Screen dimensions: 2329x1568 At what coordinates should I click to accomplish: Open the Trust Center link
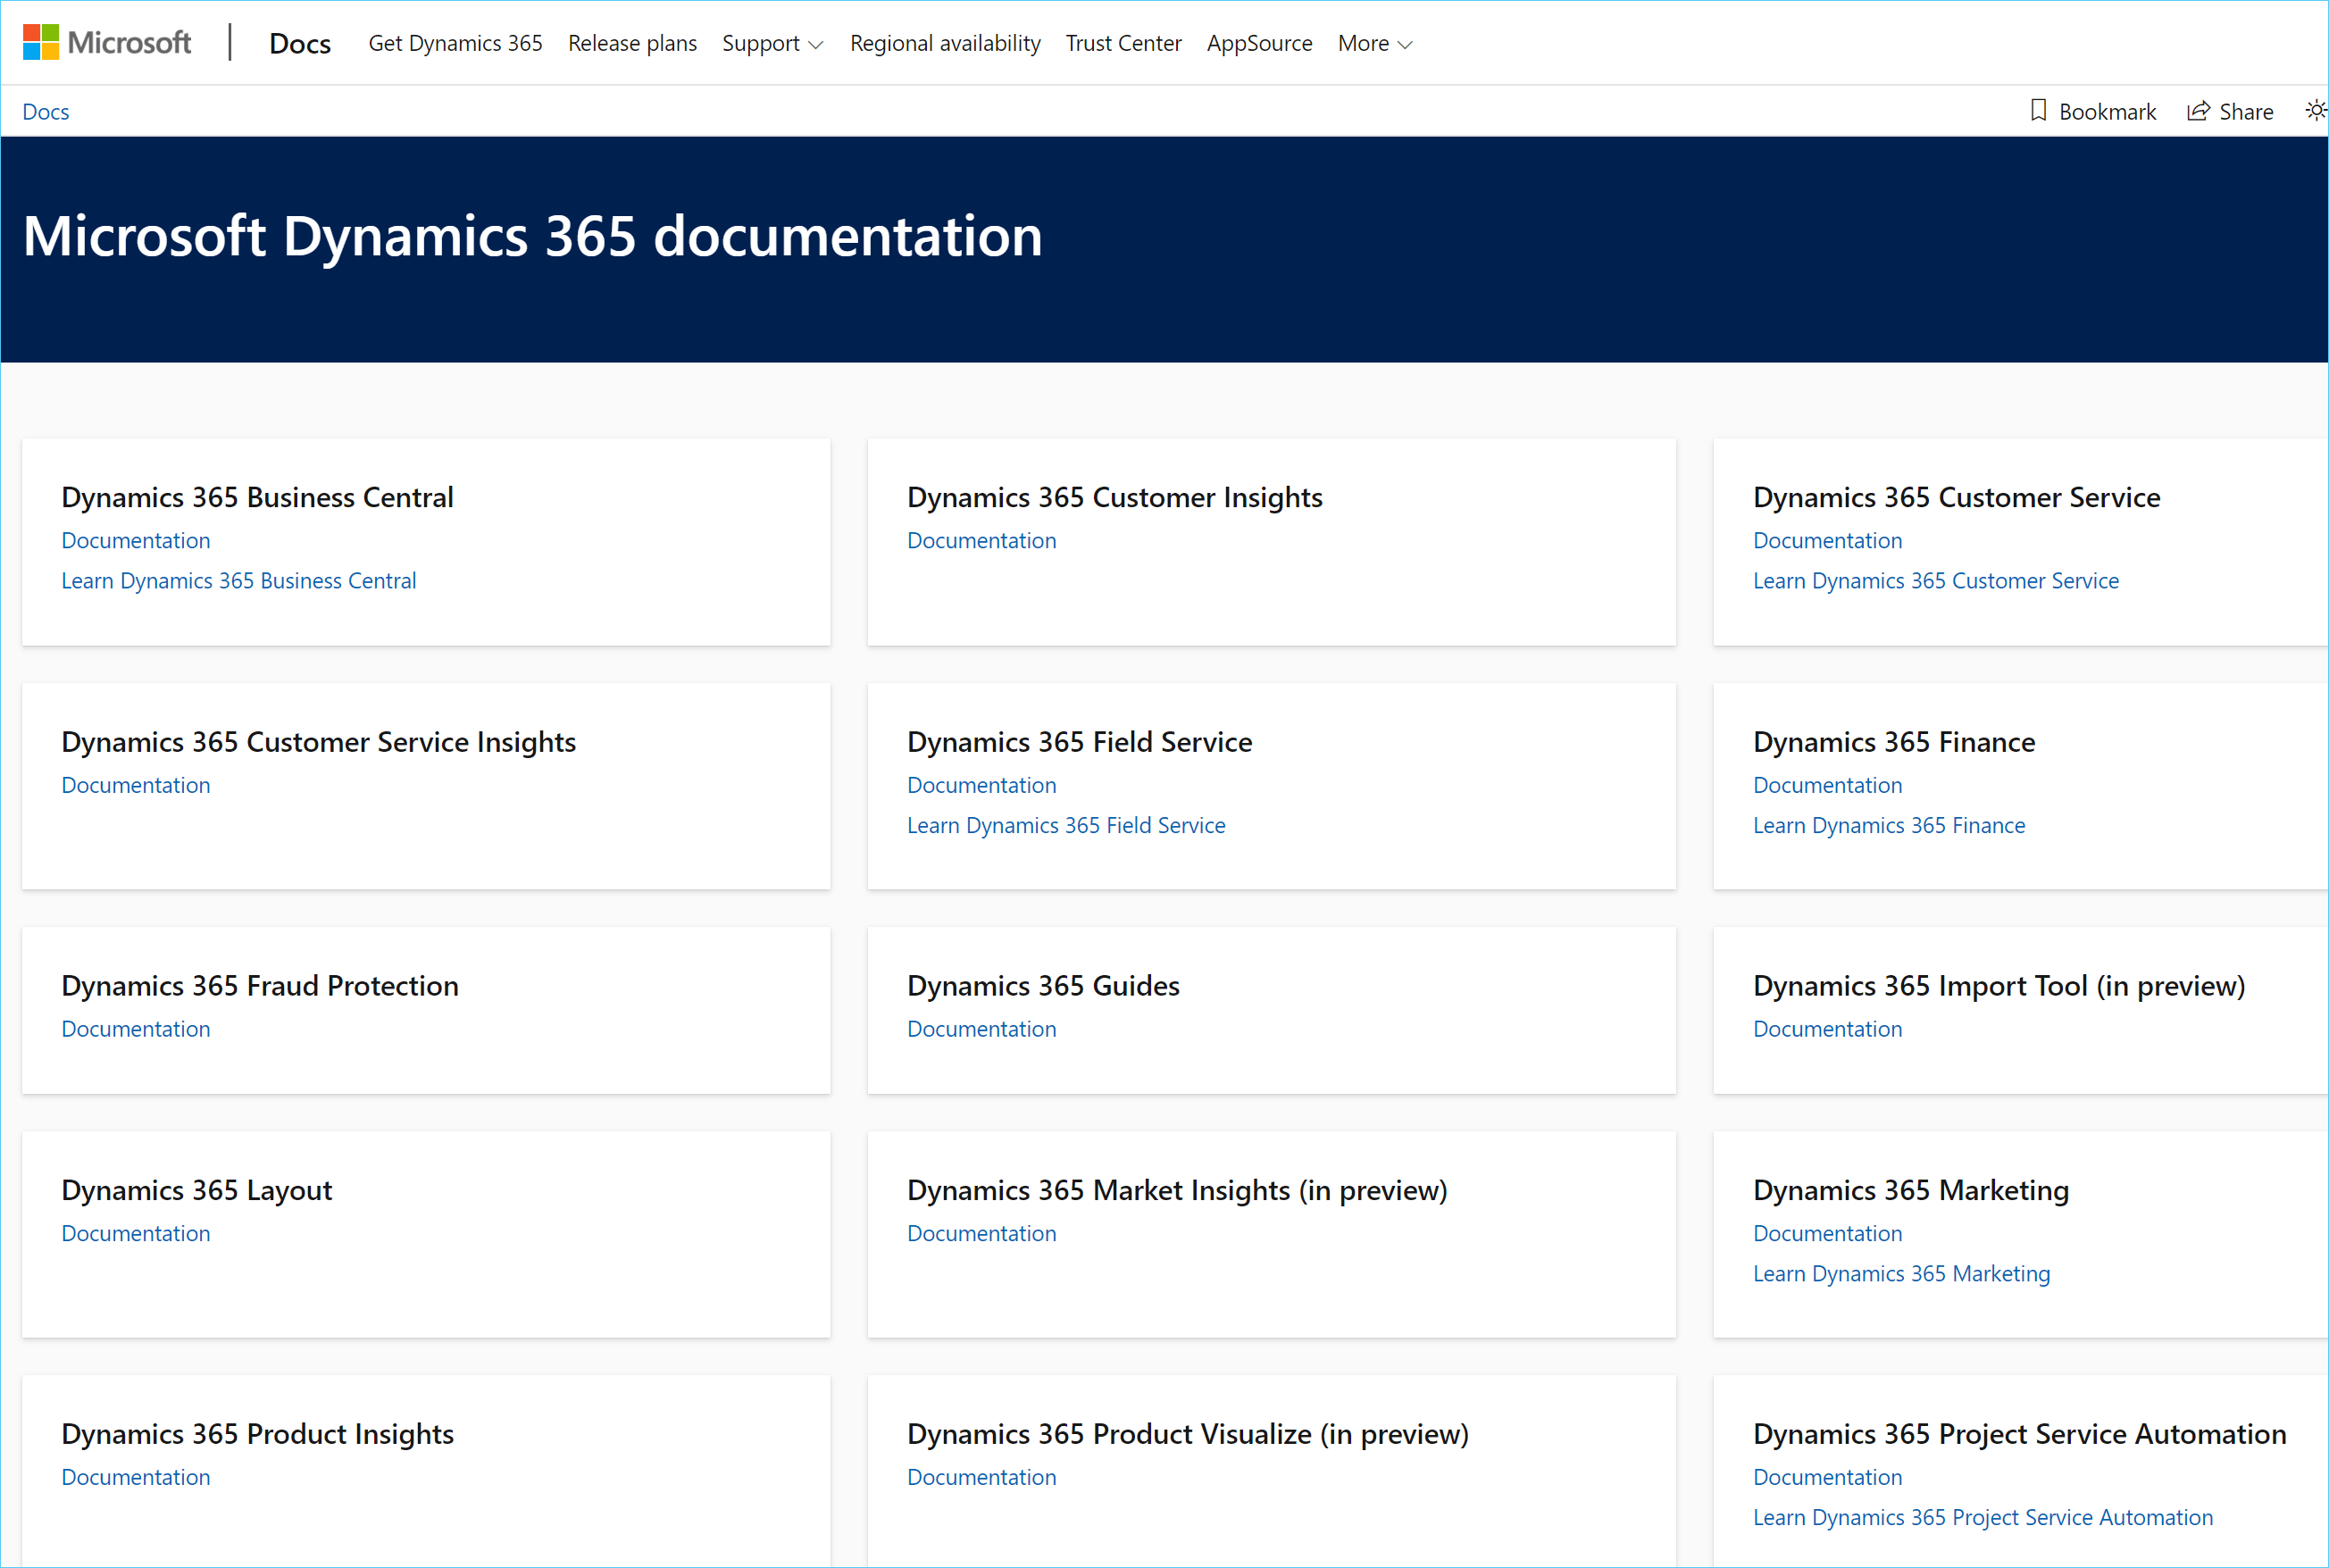click(1123, 44)
